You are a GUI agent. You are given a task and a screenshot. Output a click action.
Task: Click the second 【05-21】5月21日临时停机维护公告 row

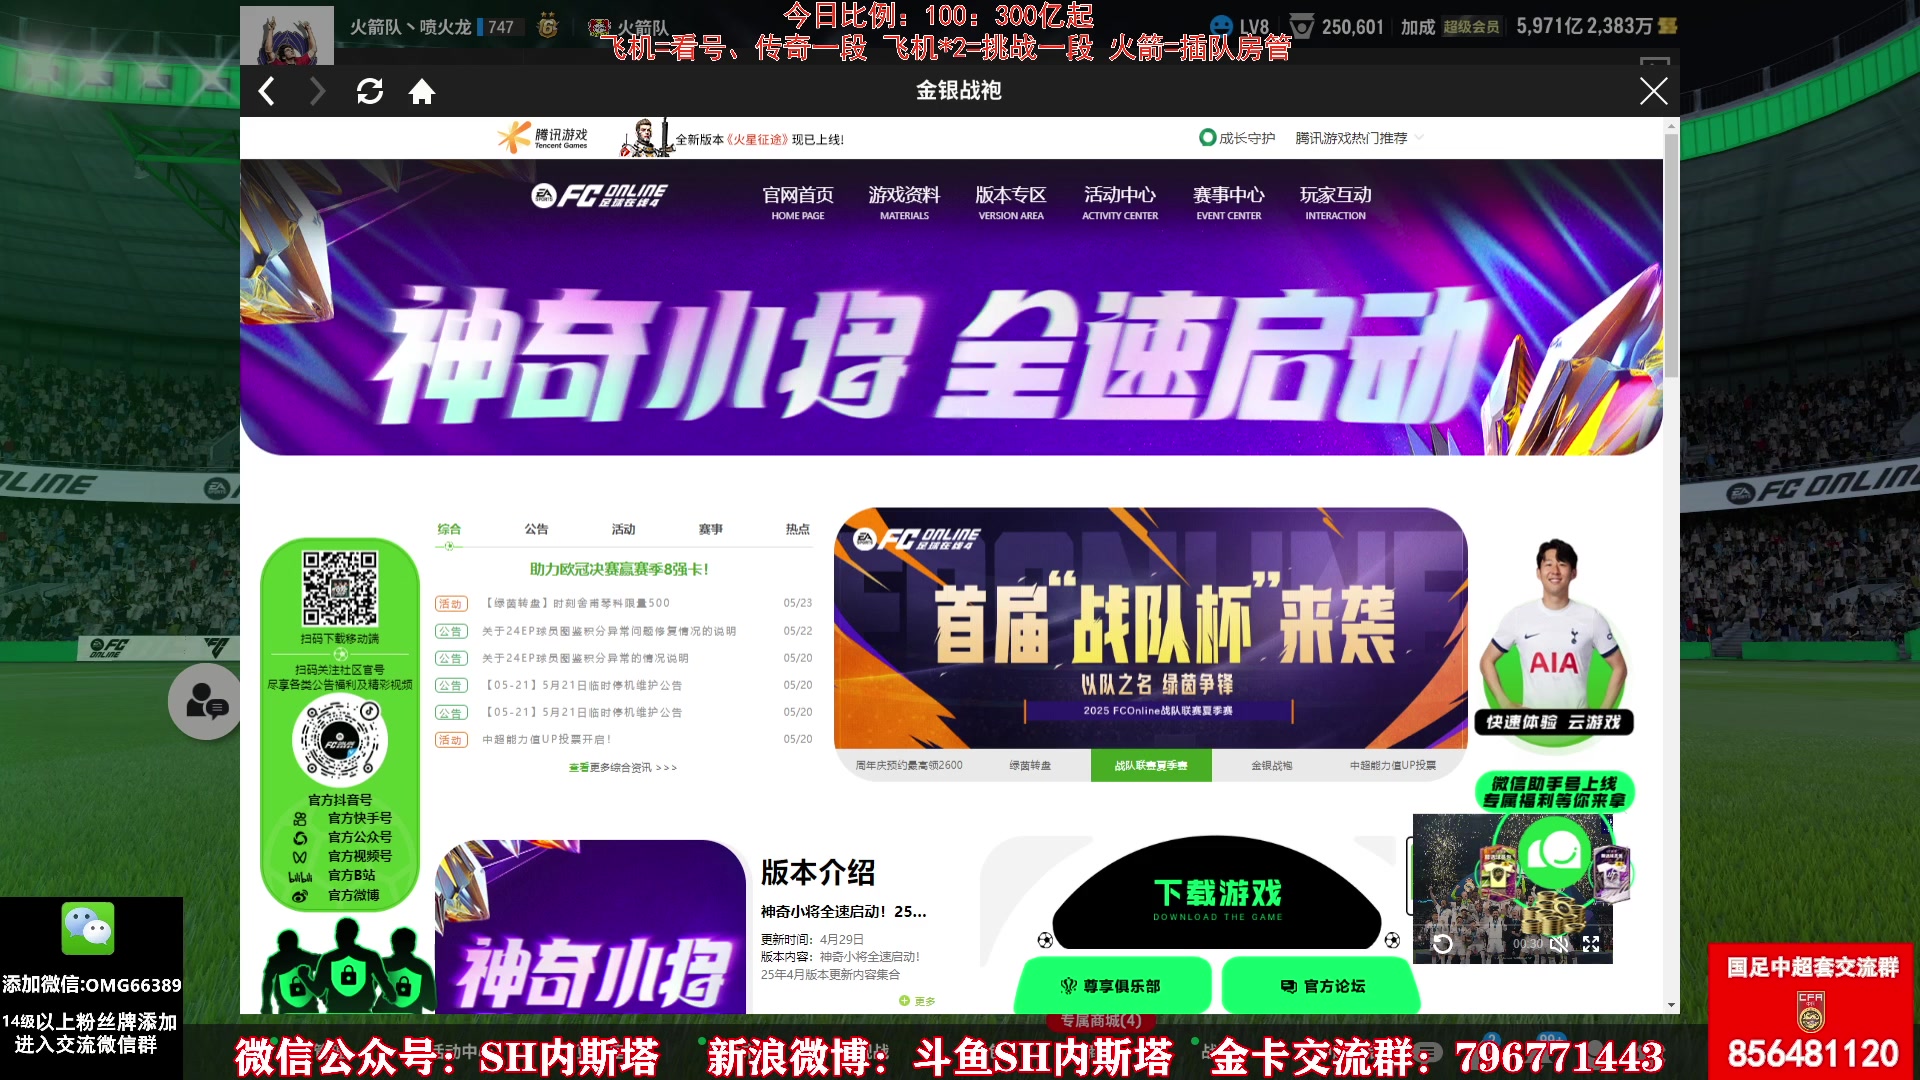point(583,713)
